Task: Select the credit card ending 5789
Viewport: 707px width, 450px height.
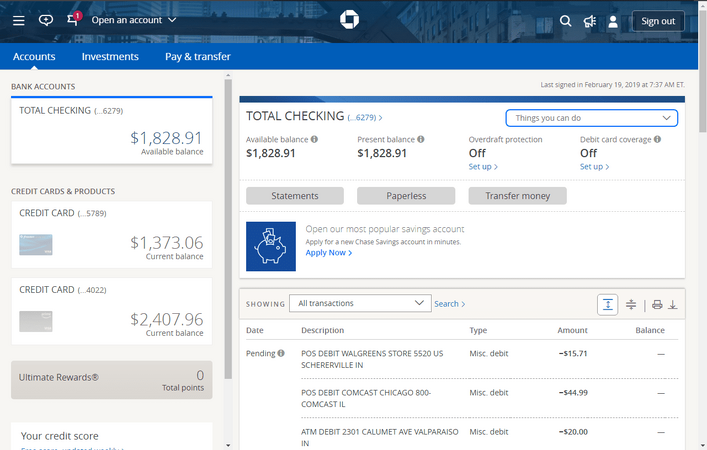Action: [x=111, y=234]
